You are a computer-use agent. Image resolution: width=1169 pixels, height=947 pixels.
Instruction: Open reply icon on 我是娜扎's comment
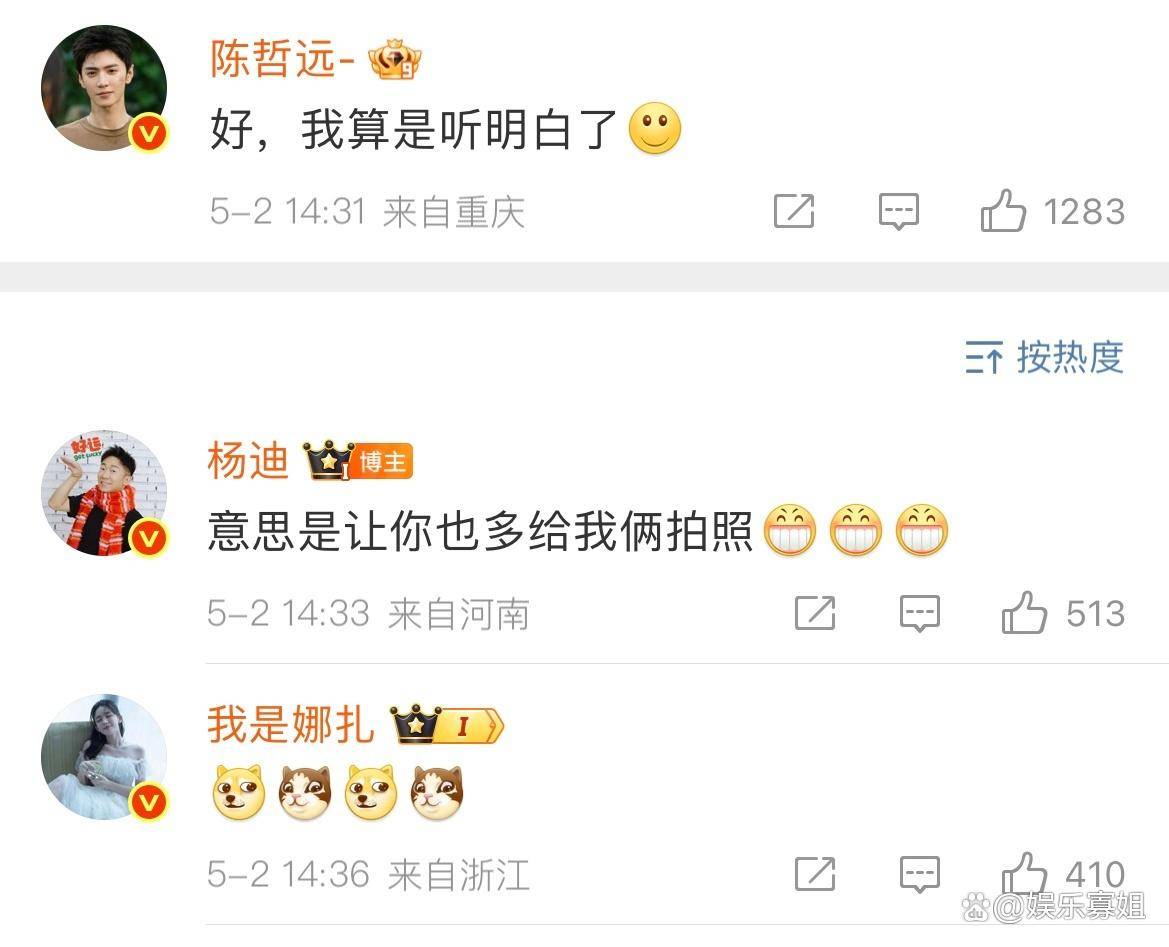tap(920, 874)
